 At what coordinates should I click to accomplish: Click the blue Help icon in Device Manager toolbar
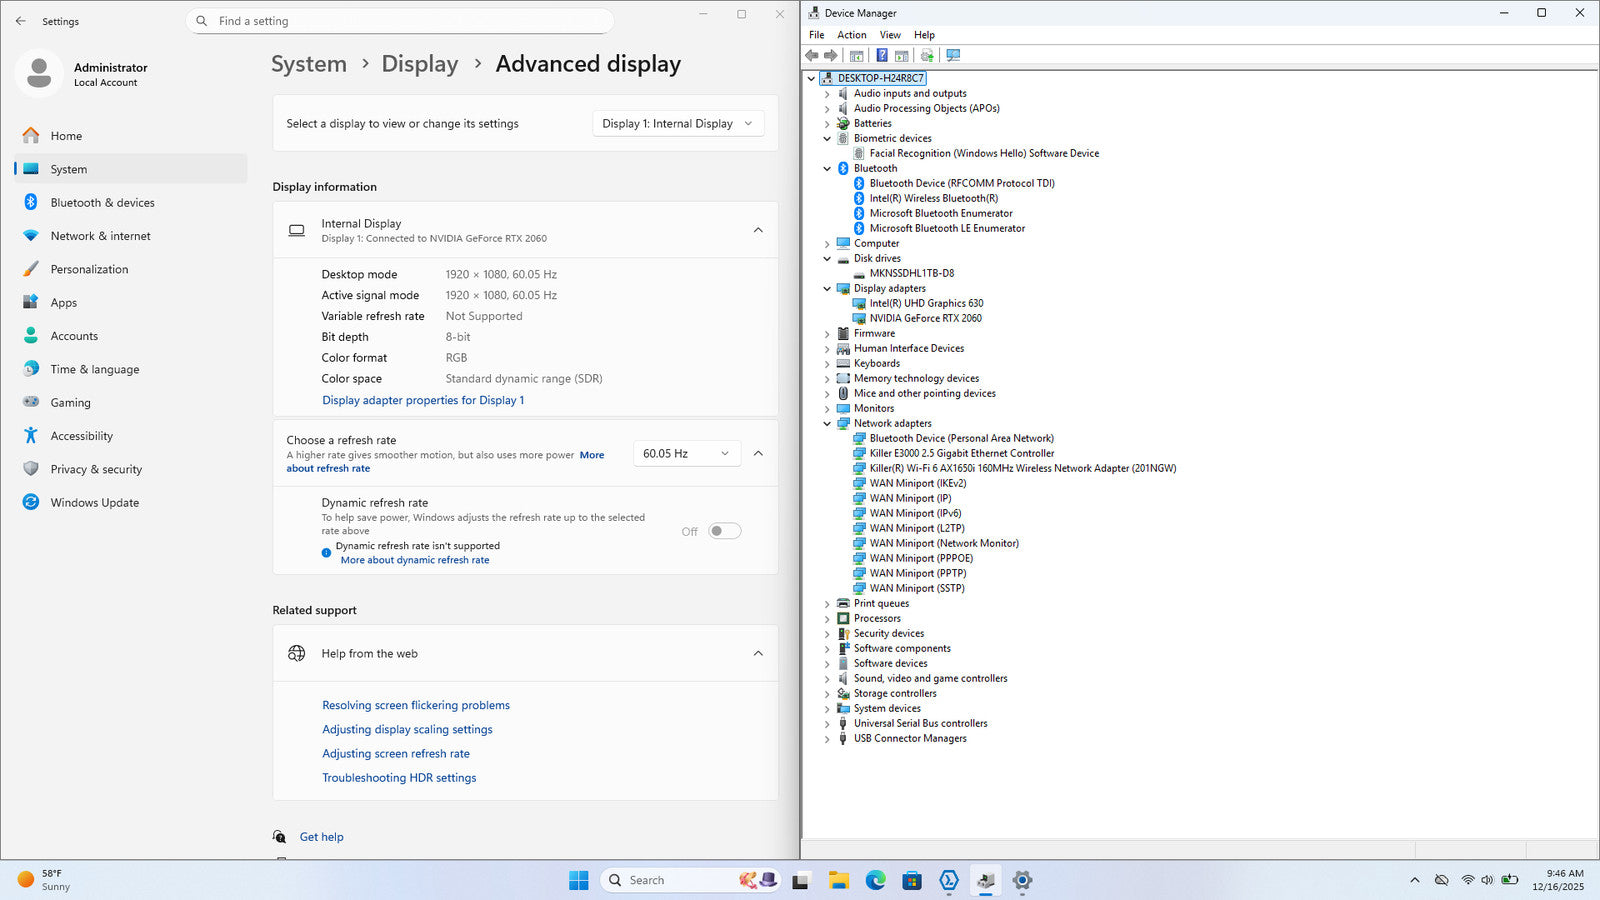coord(881,56)
